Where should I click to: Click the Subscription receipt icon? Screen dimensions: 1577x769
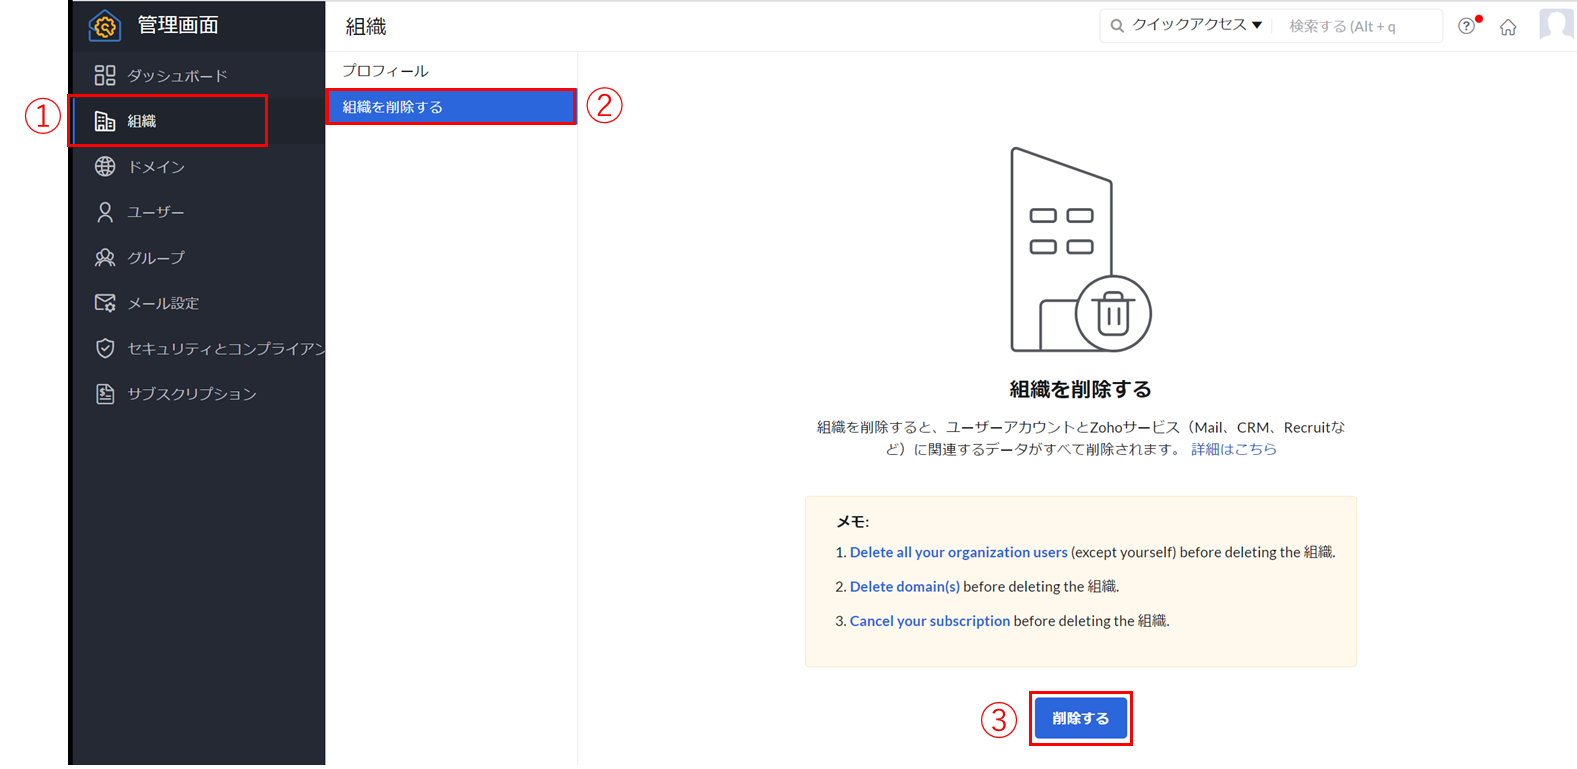(x=105, y=394)
